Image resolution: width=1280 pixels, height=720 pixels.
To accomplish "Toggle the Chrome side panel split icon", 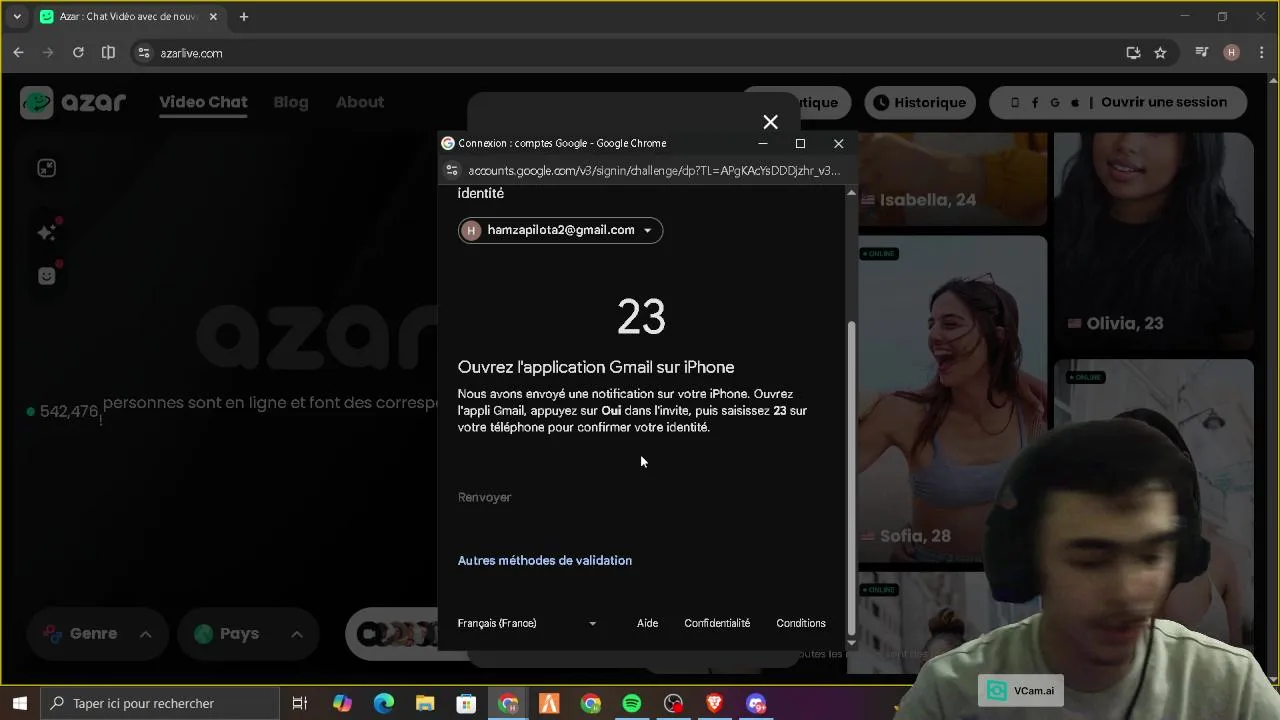I will pyautogui.click(x=108, y=53).
